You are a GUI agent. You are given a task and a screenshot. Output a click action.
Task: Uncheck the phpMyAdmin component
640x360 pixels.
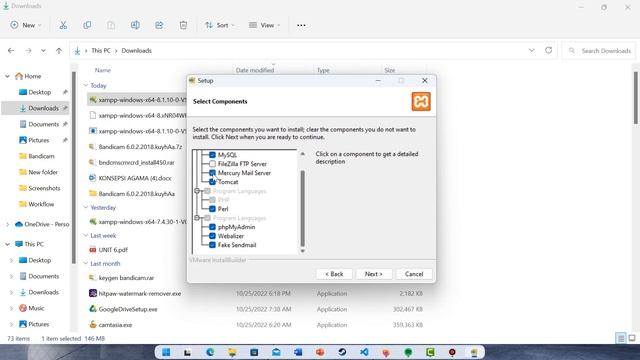pyautogui.click(x=212, y=227)
